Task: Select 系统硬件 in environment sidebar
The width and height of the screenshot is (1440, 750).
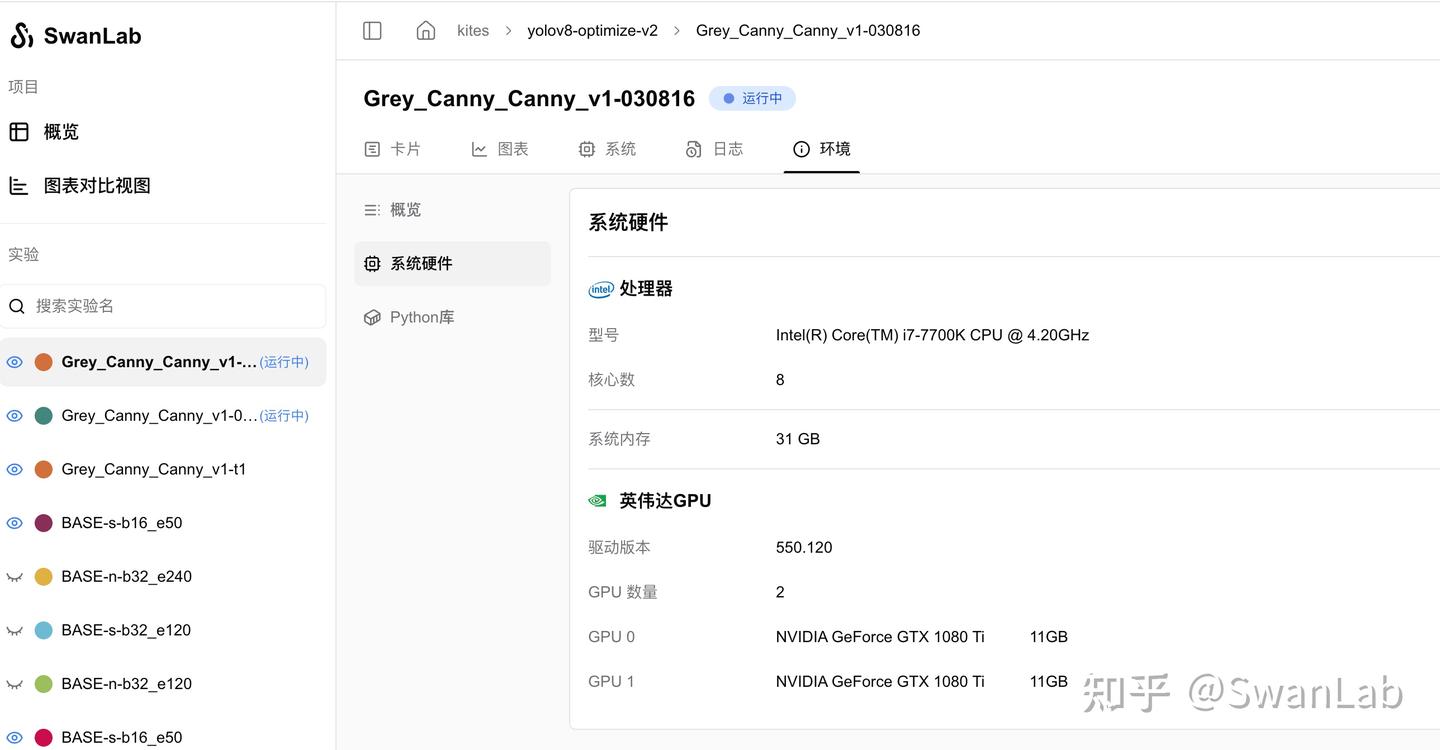Action: [452, 264]
